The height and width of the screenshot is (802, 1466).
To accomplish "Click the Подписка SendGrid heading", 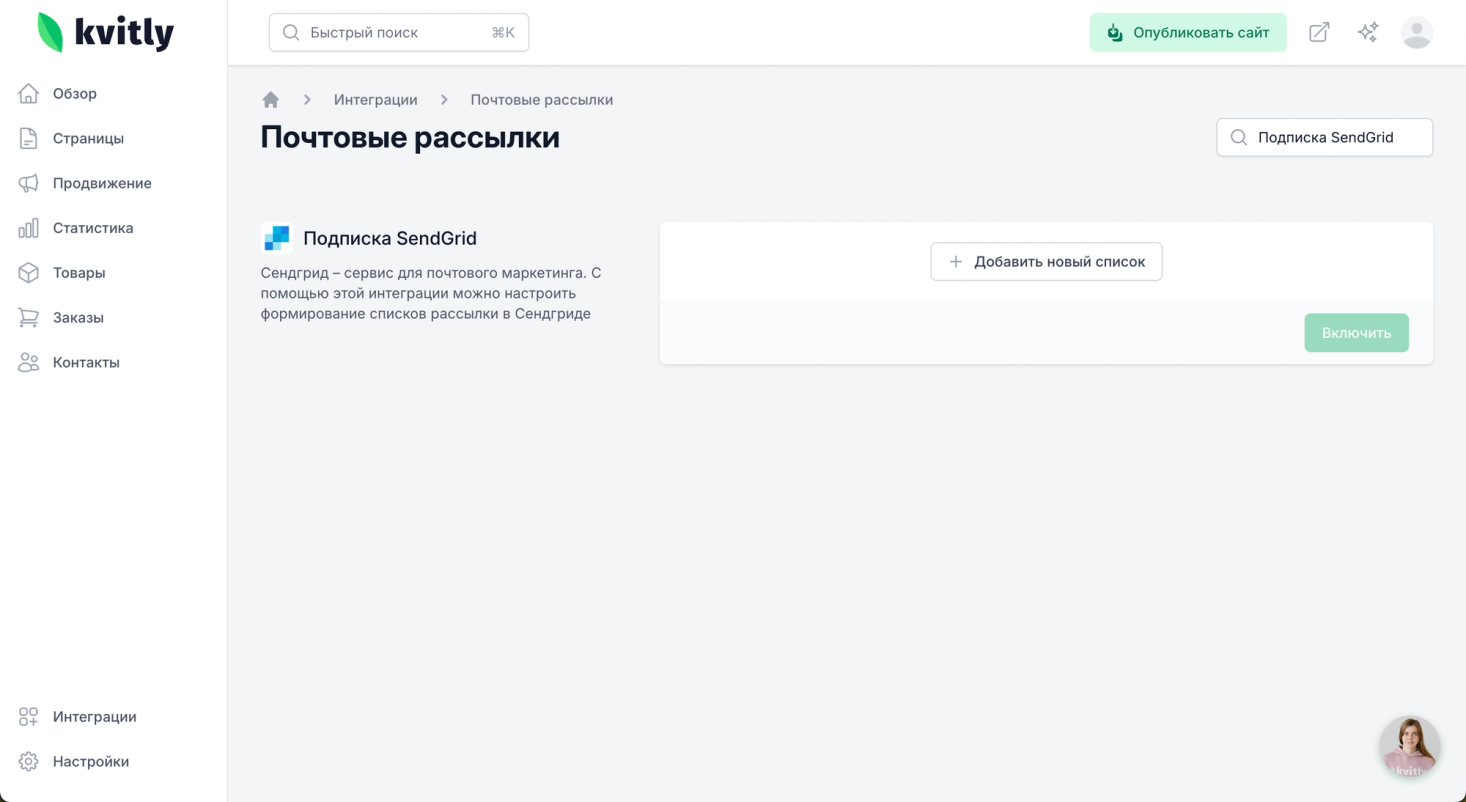I will 390,238.
